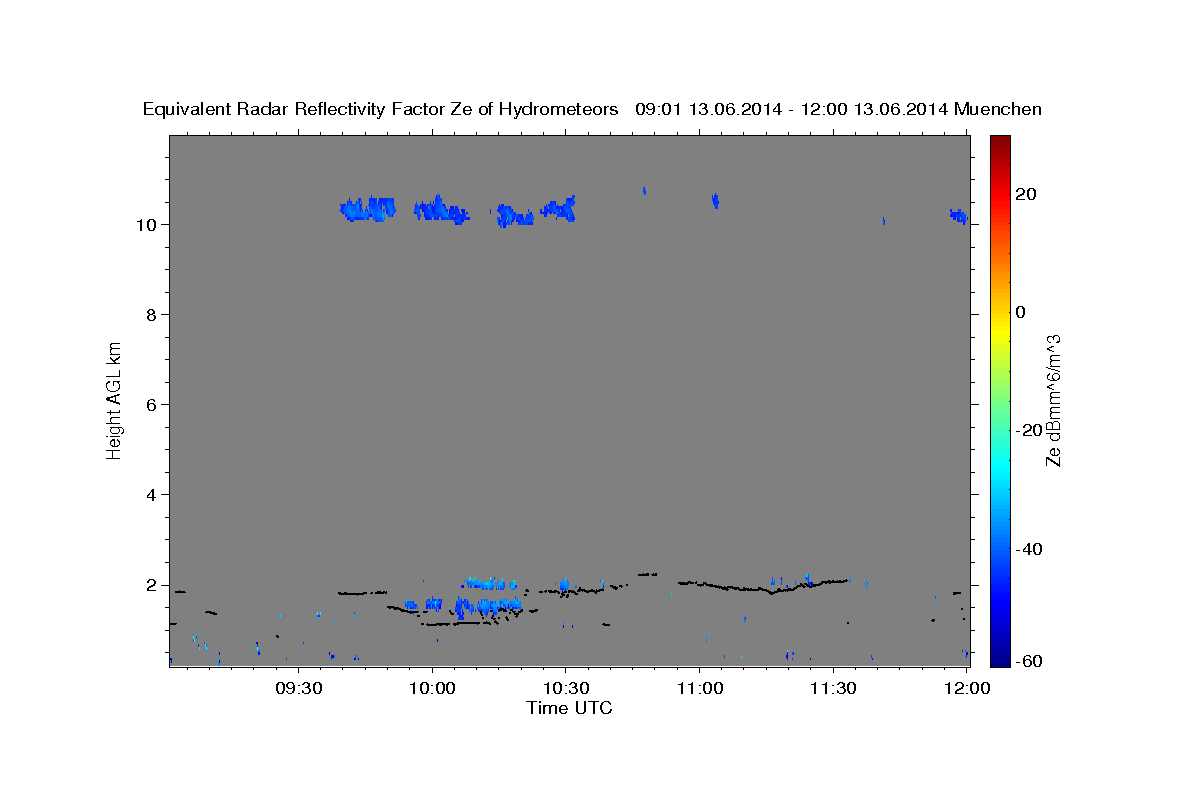Click the height tick label 10
Viewport: 1200px width, 800px height.
[x=146, y=224]
